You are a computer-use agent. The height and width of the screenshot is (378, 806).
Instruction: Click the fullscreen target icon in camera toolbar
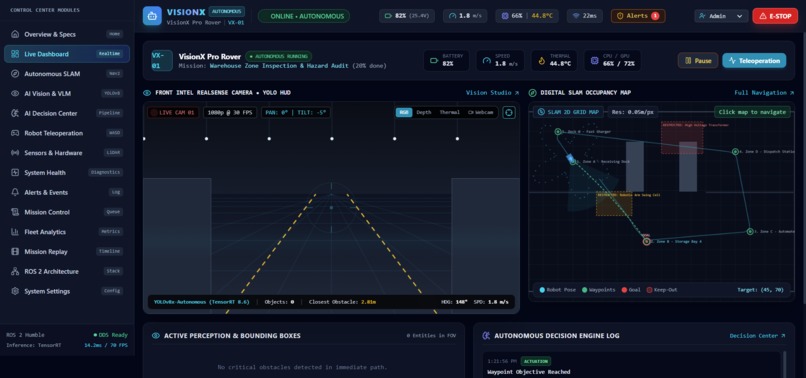[509, 112]
